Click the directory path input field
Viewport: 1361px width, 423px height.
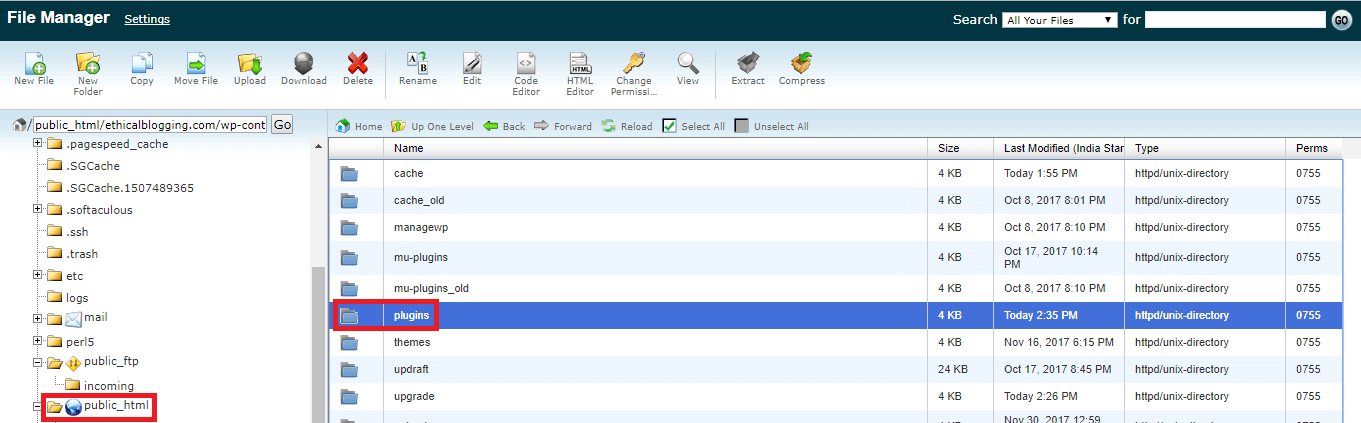click(x=150, y=125)
